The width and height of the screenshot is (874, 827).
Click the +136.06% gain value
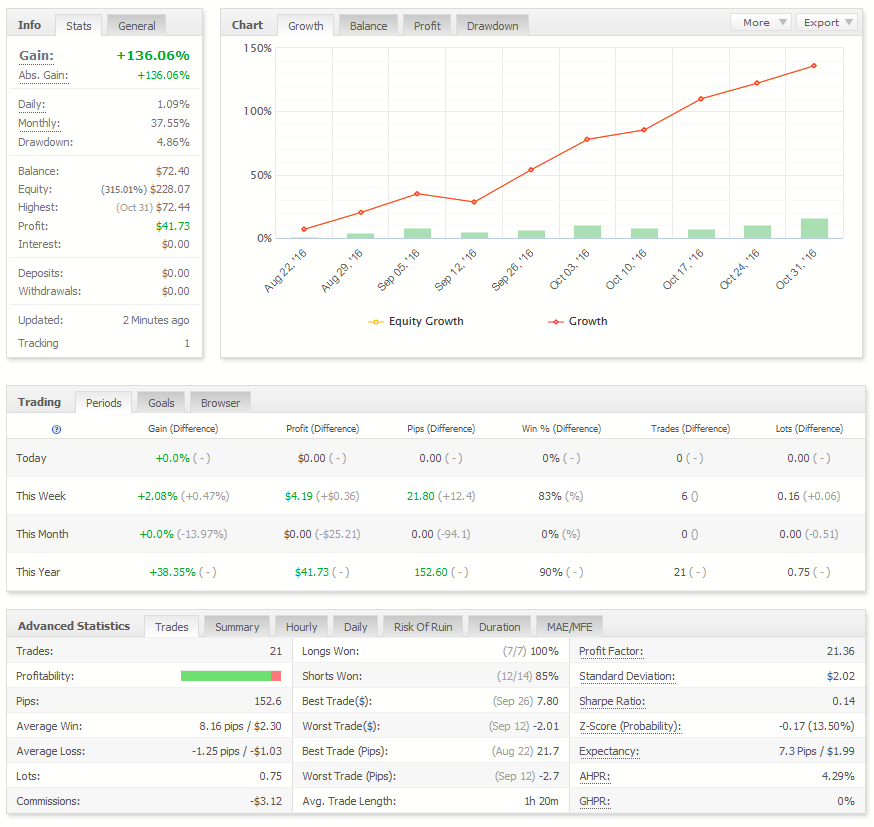pyautogui.click(x=153, y=56)
